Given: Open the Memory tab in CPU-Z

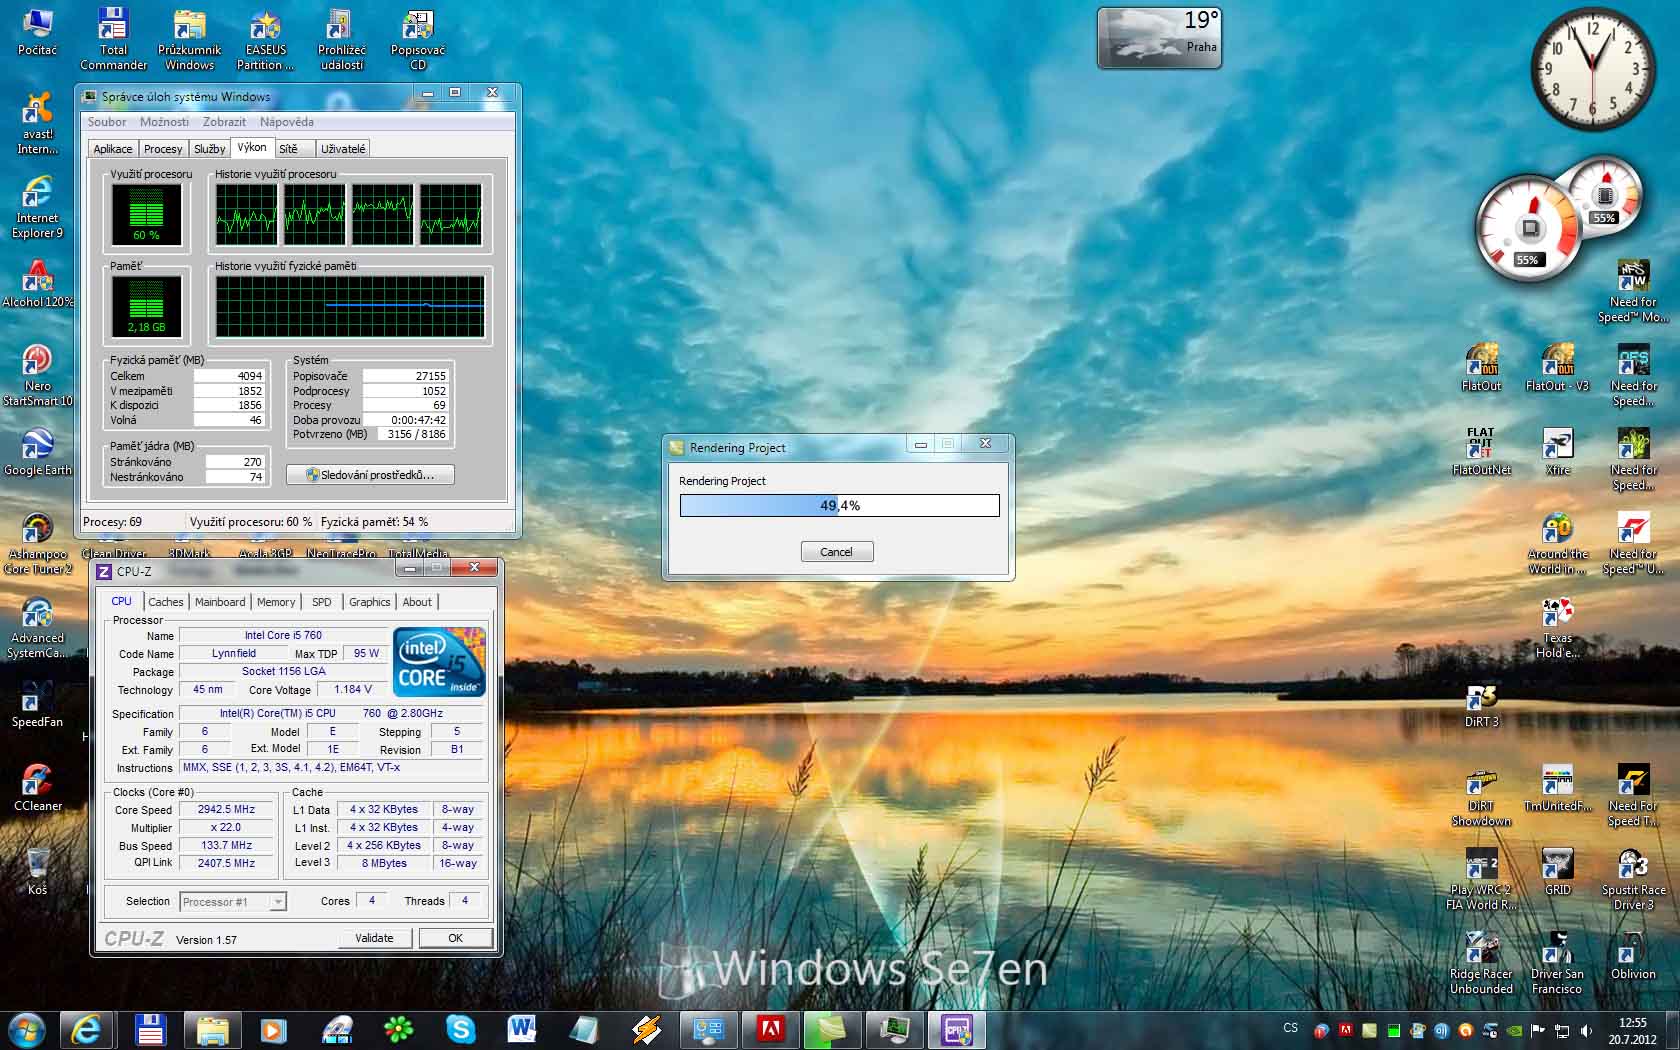Looking at the screenshot, I should (x=276, y=602).
